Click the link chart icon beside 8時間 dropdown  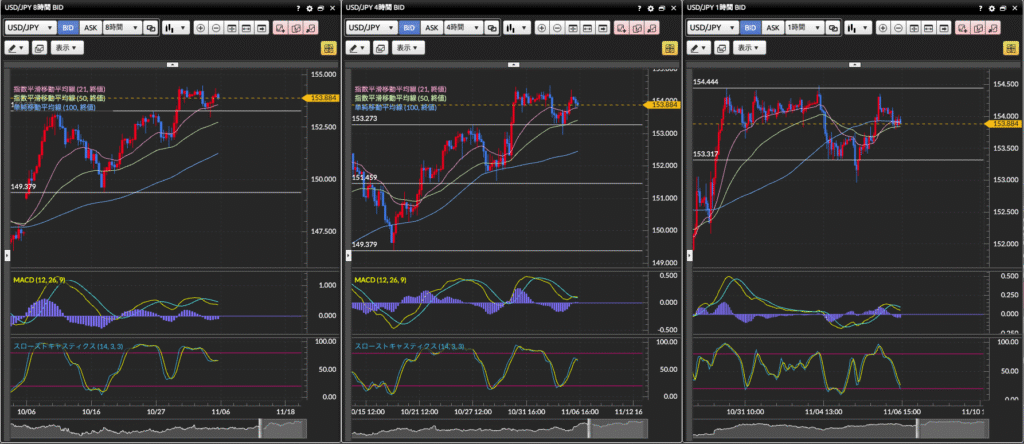(152, 28)
